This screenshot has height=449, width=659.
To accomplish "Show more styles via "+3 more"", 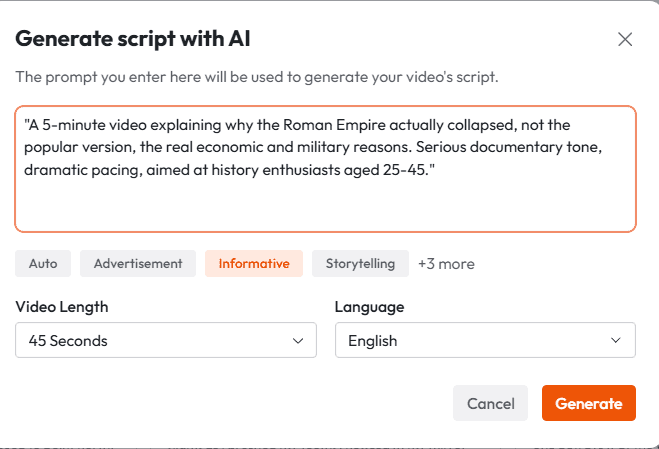I will coord(446,264).
